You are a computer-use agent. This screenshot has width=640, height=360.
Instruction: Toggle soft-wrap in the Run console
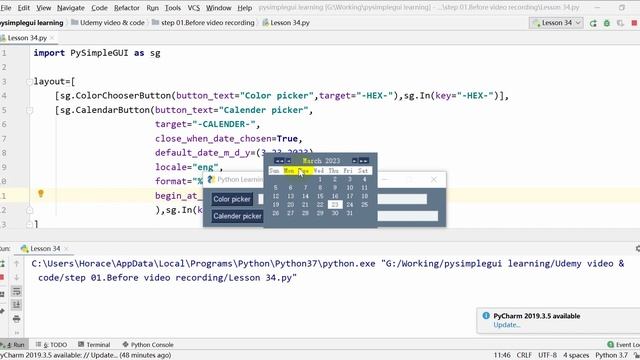[16, 291]
